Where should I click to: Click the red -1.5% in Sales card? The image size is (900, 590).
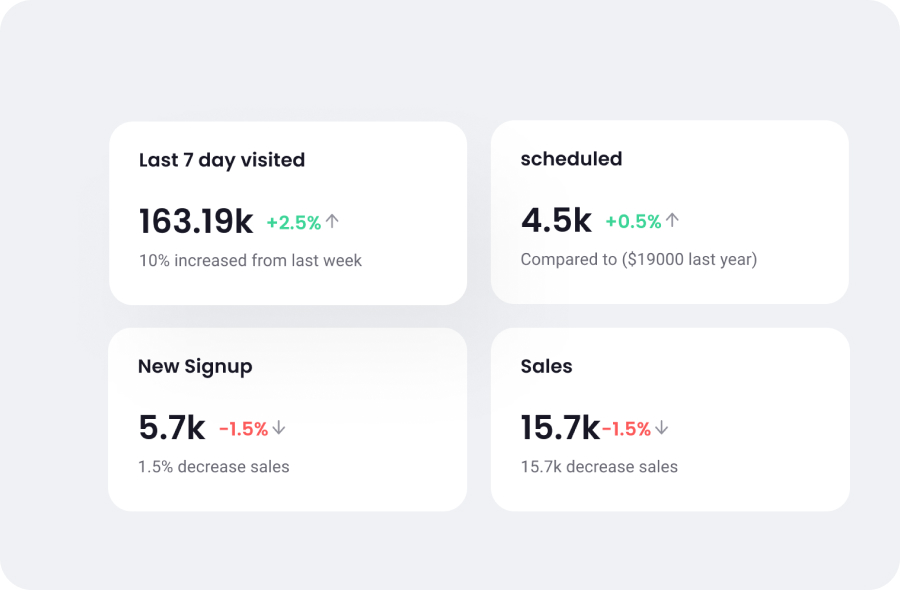627,429
